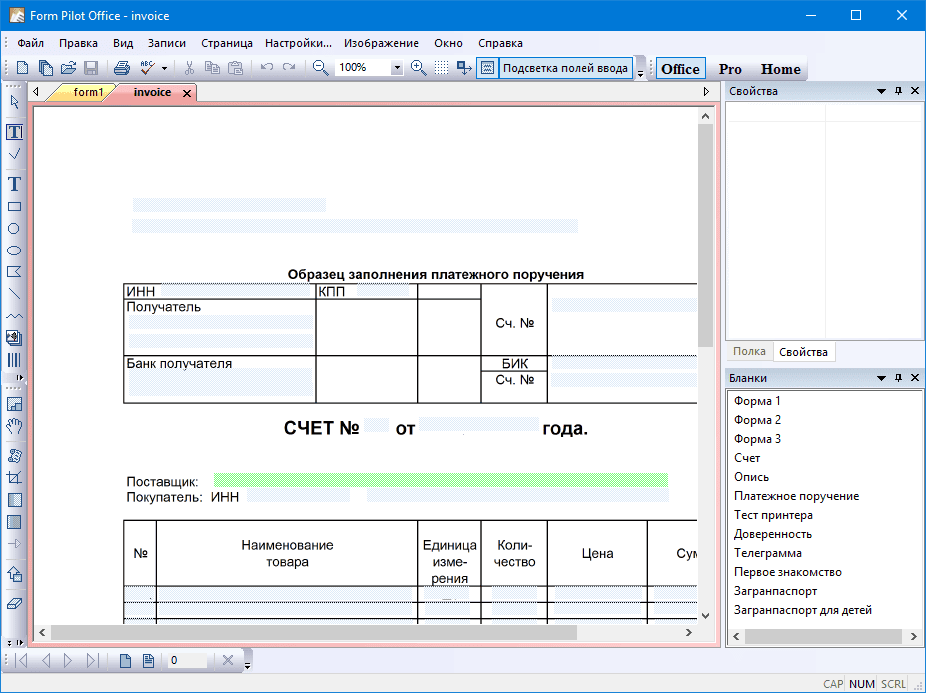This screenshot has height=693, width=926.
Task: Open the 100% zoom level dropdown
Action: [x=397, y=68]
